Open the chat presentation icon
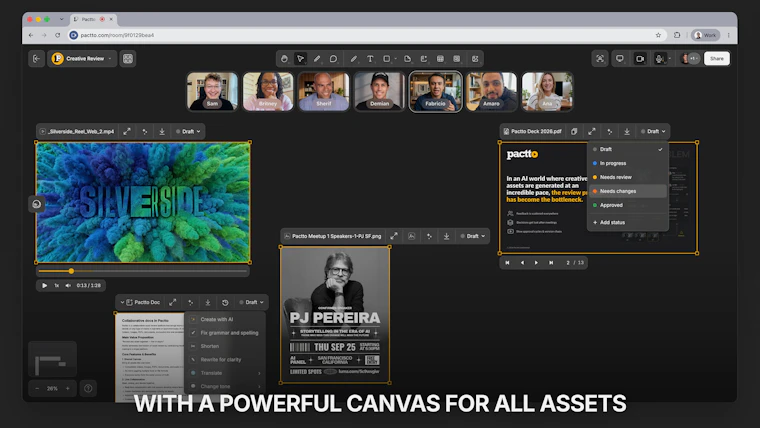This screenshot has height=428, width=760. 619,59
